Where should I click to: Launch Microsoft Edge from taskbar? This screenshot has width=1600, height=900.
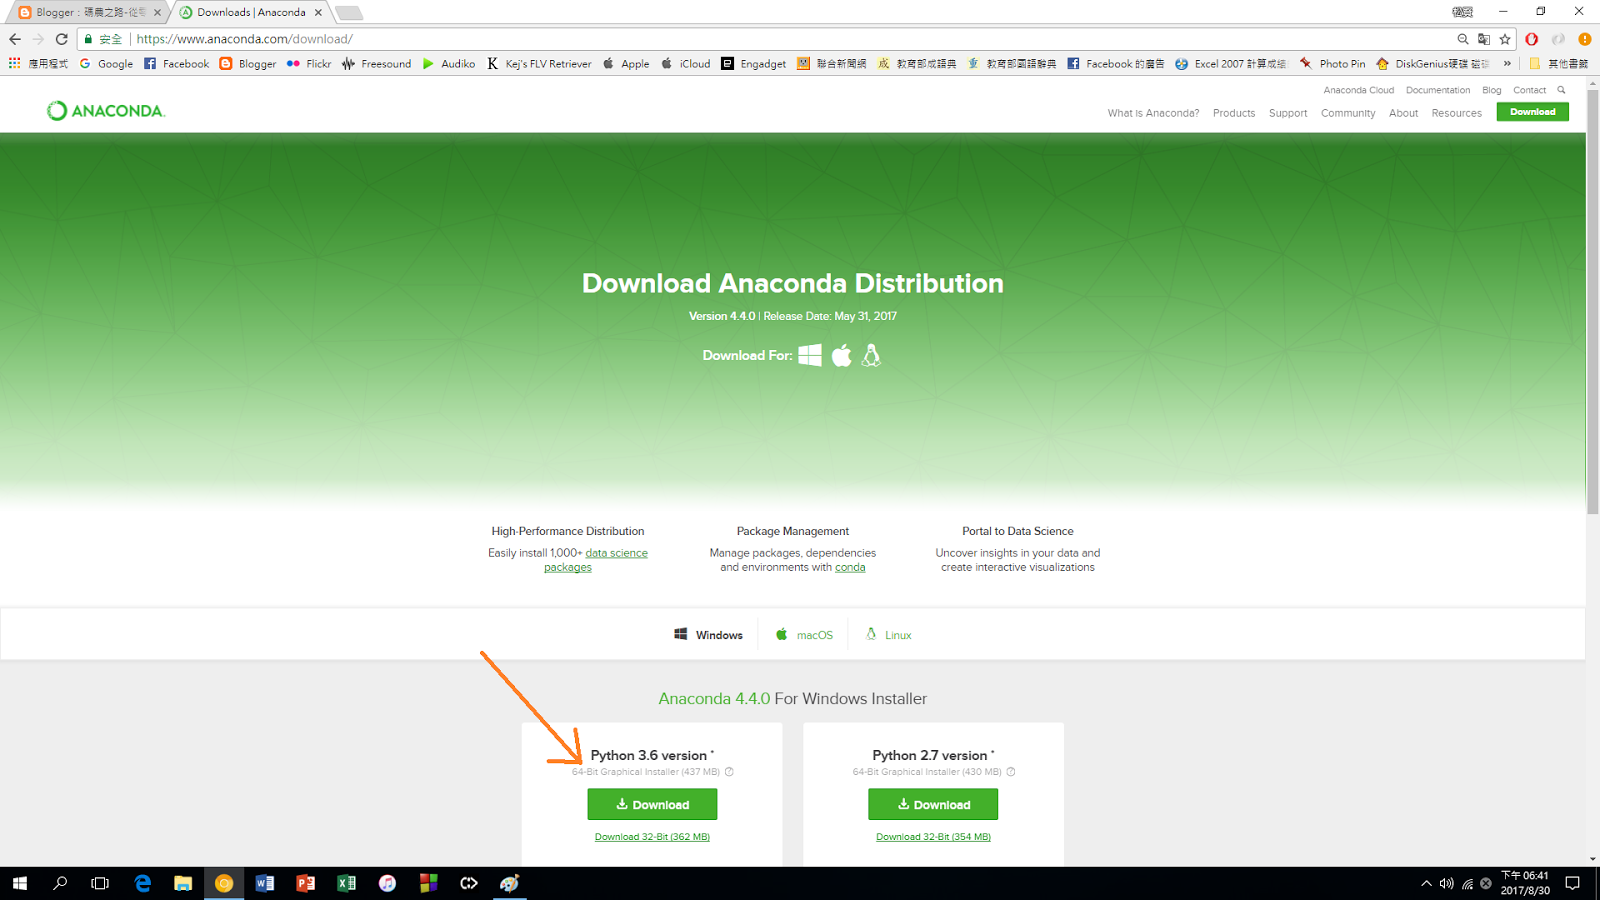click(143, 883)
